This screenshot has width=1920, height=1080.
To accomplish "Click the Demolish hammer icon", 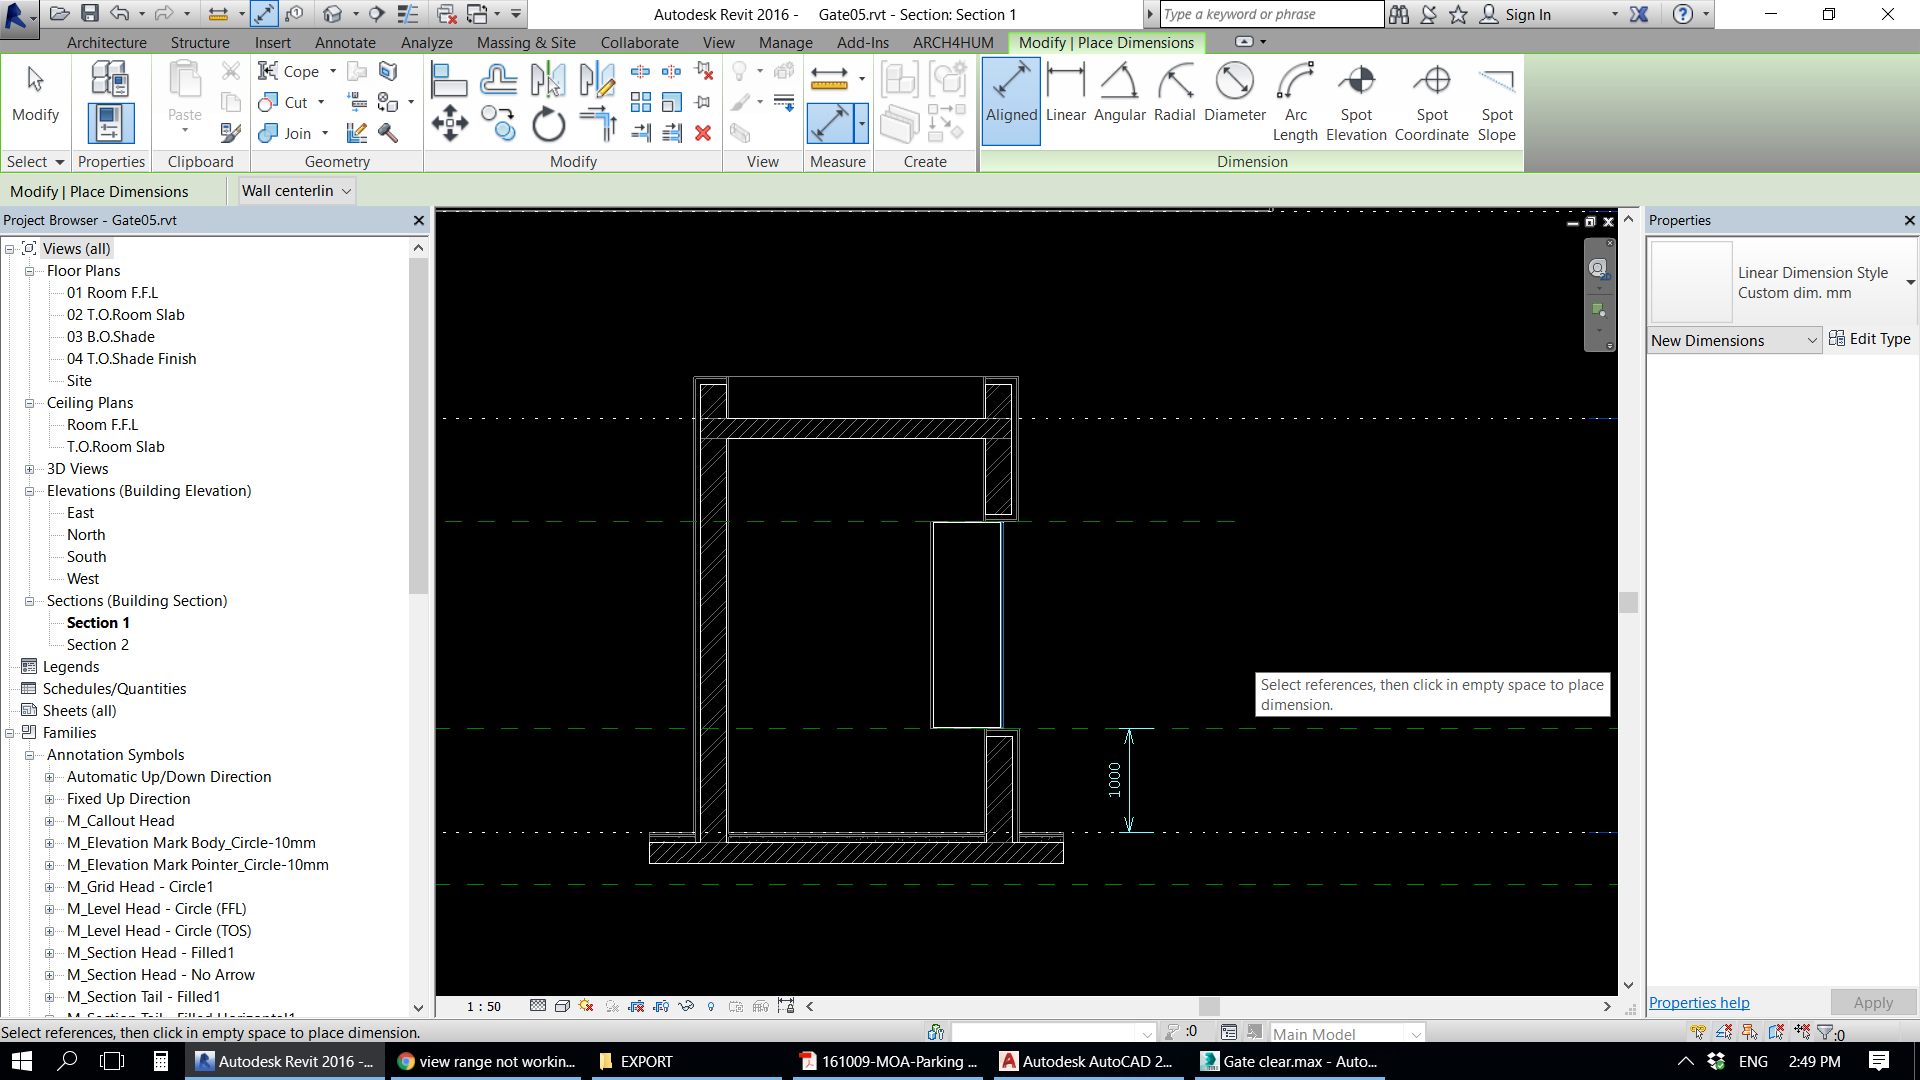I will pos(388,133).
